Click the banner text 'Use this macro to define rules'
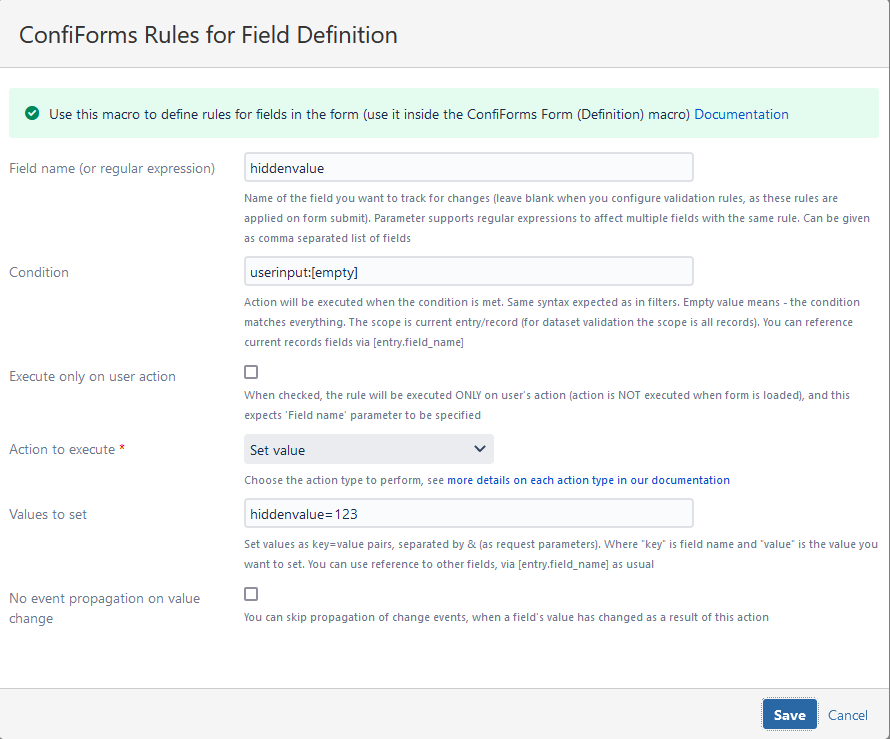The height and width of the screenshot is (739, 890). [369, 114]
